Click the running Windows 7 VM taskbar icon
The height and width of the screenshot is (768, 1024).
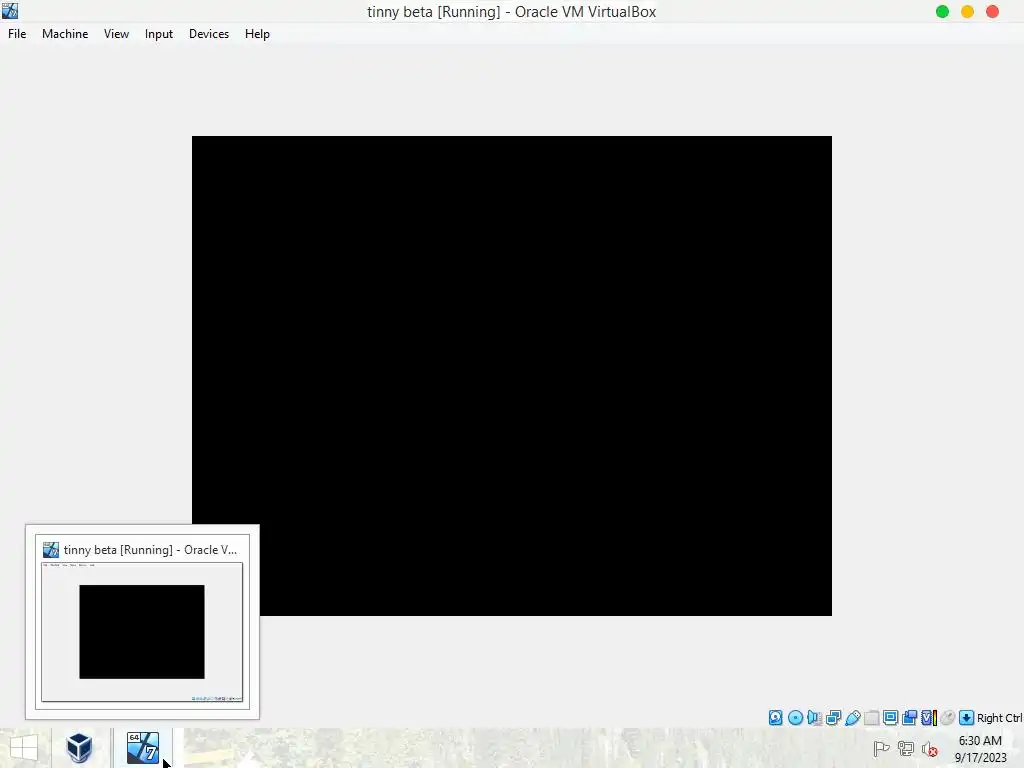142,748
